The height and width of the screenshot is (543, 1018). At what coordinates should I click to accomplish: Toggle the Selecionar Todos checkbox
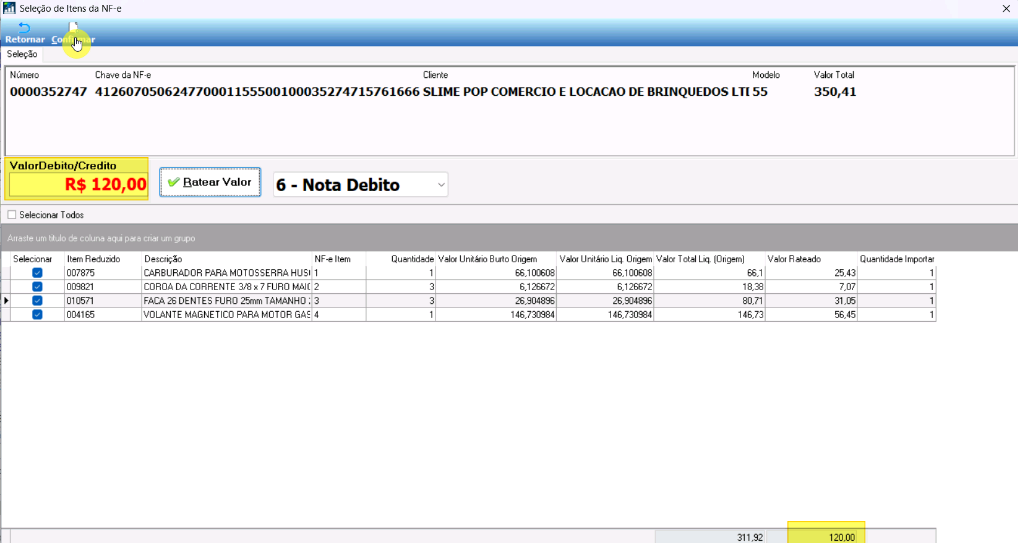coord(12,215)
